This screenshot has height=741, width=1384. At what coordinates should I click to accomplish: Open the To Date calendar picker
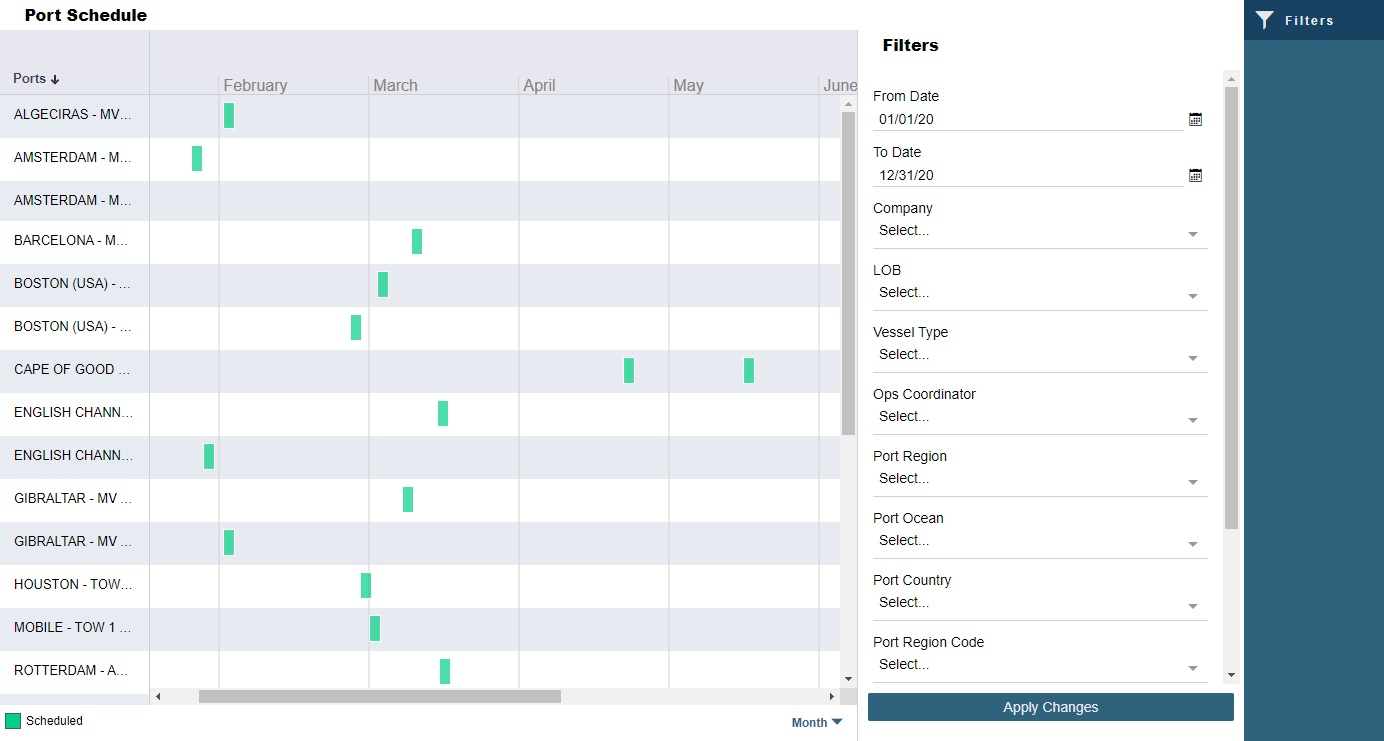(x=1195, y=175)
